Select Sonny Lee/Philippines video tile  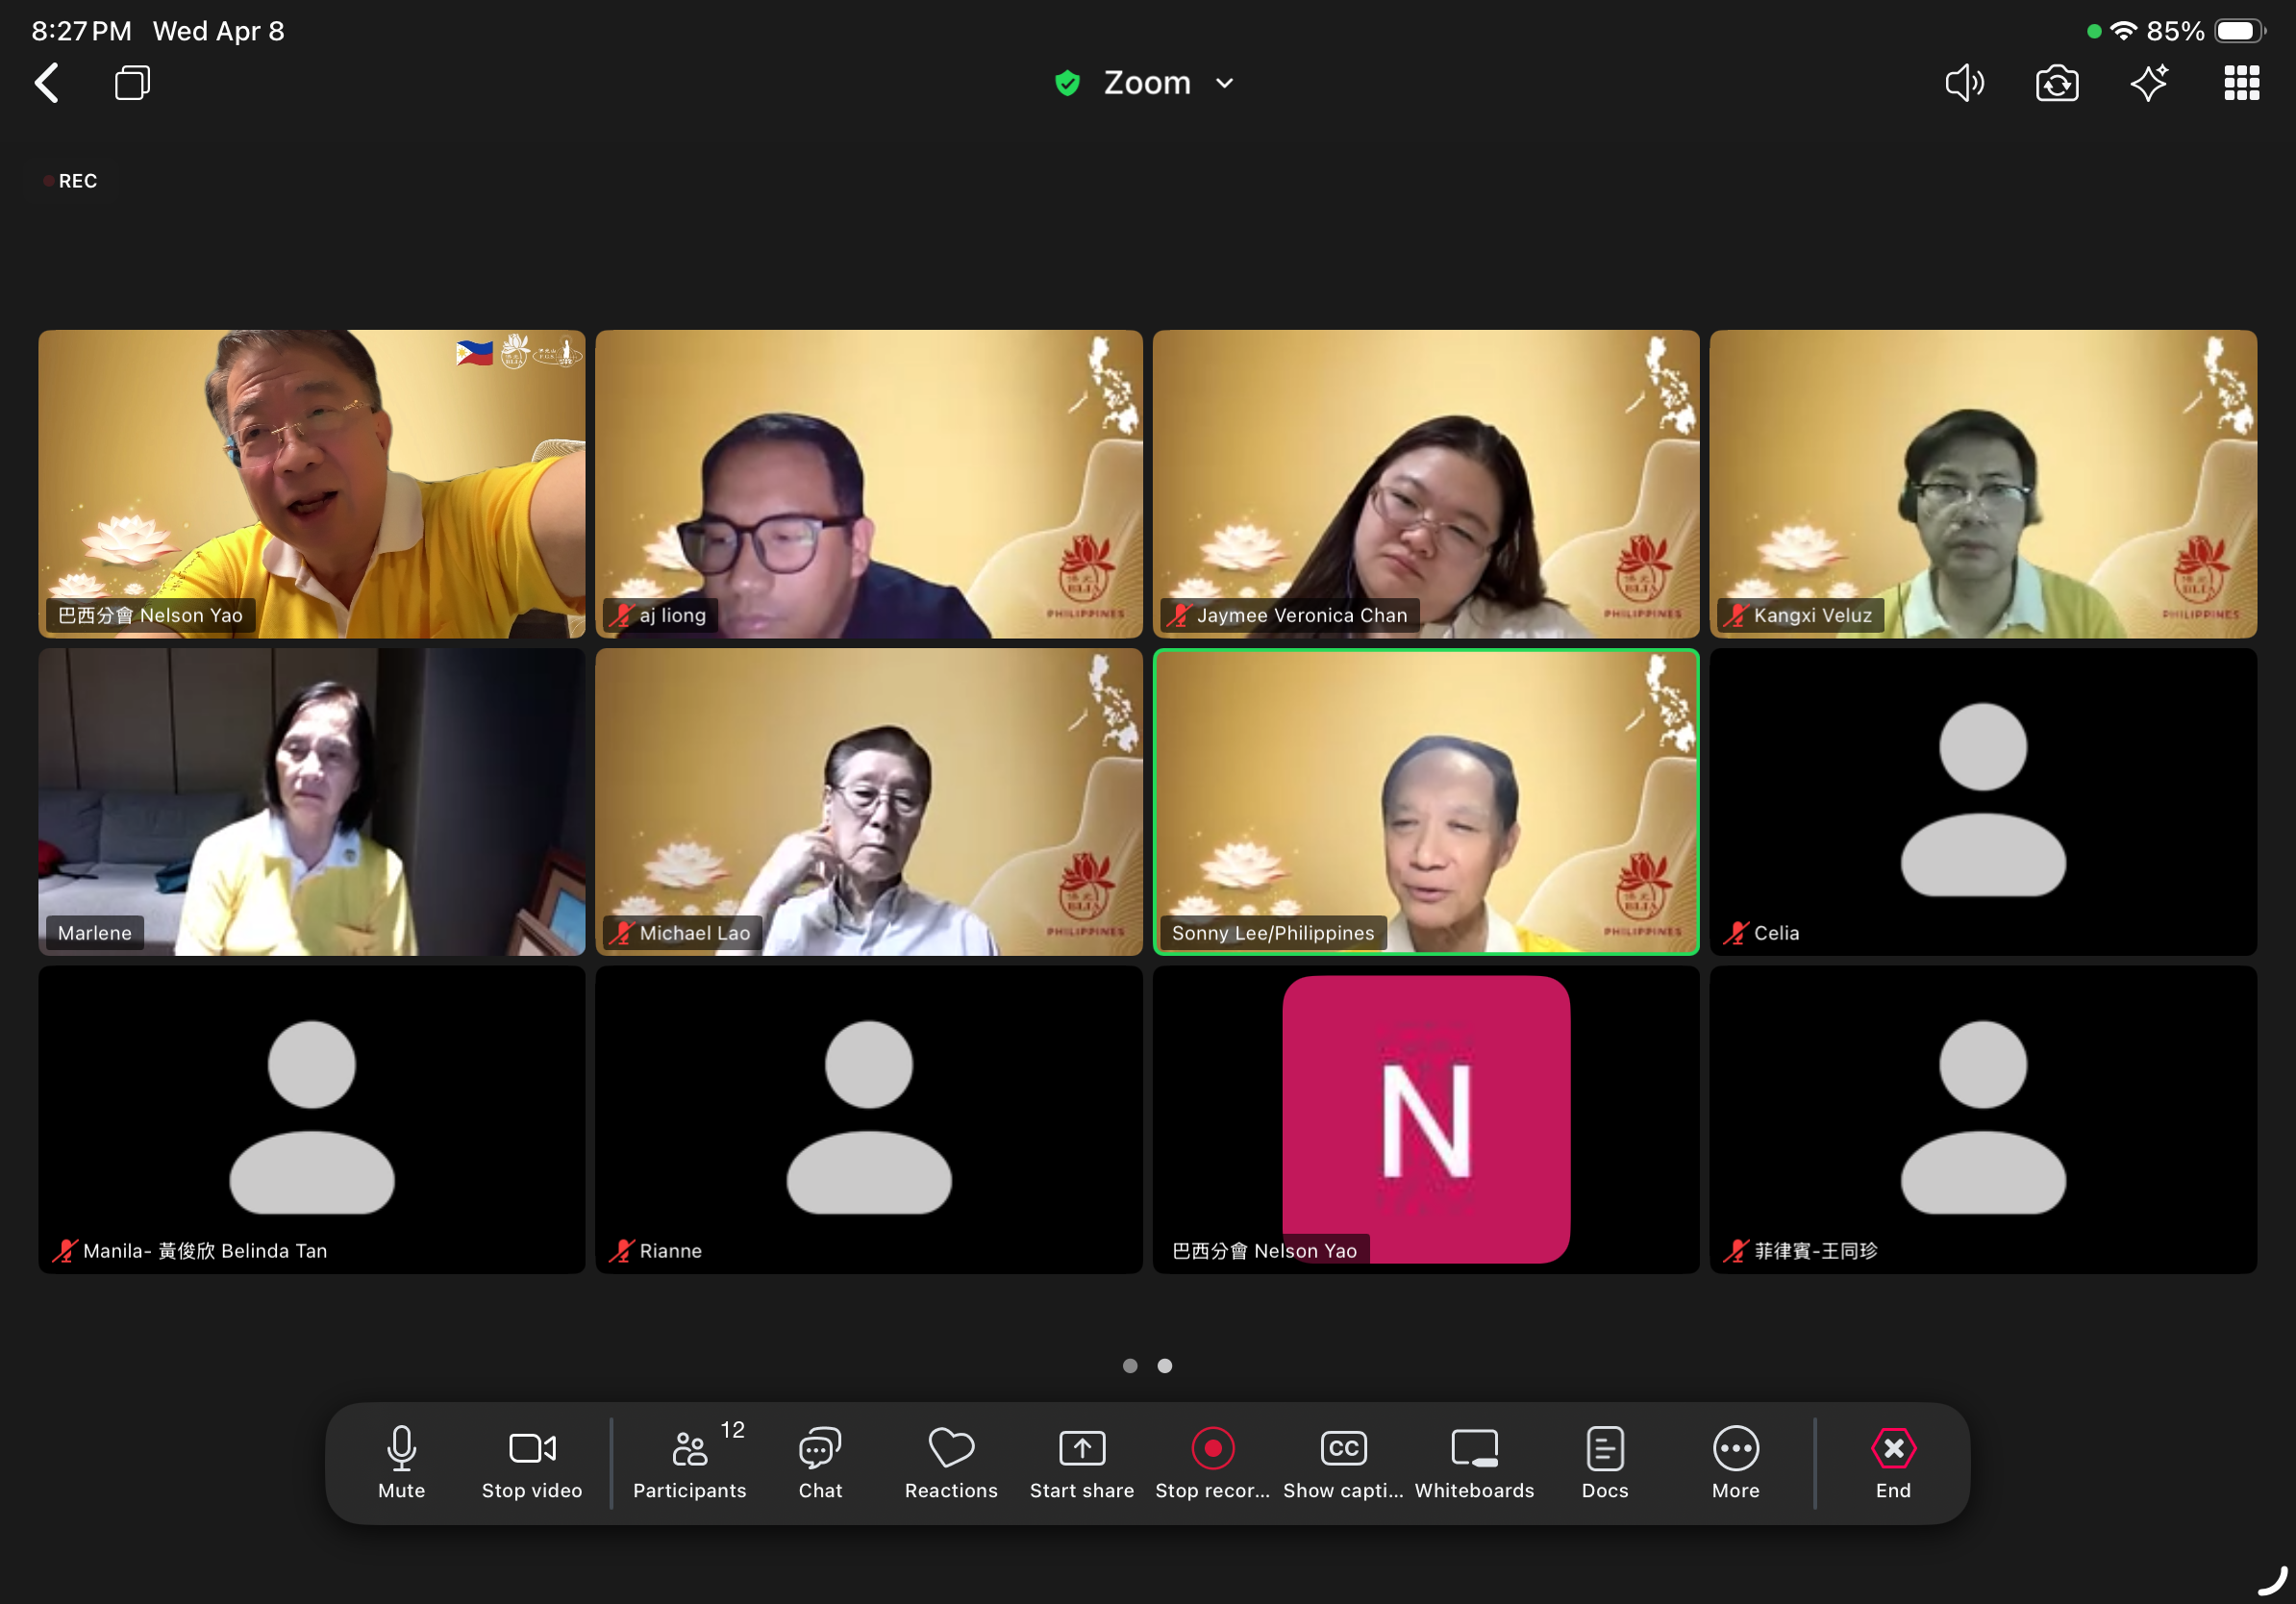[1425, 800]
